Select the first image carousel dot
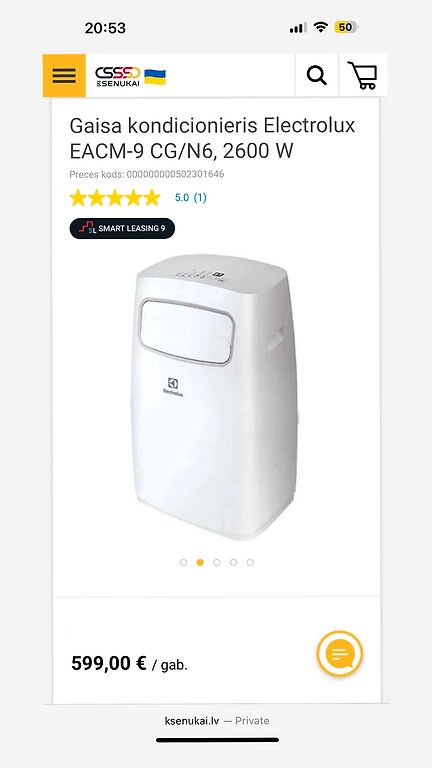 [183, 562]
